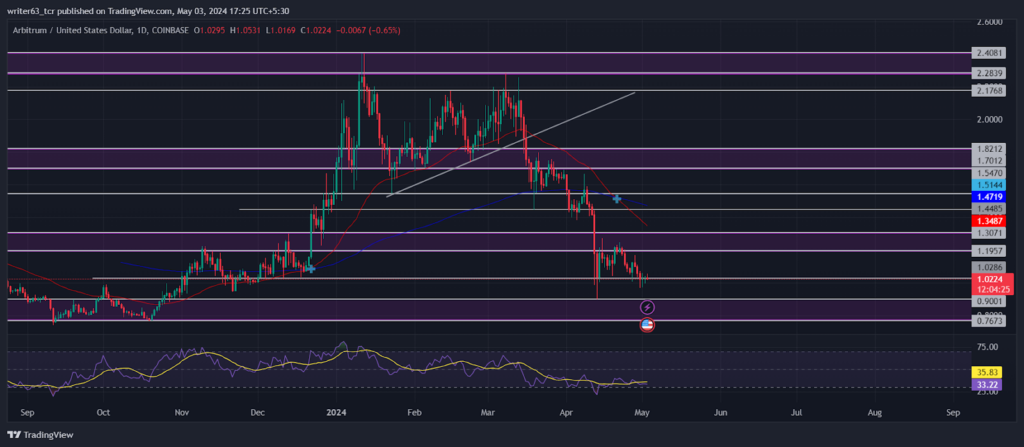
Task: Click the red 1.3487 moving average label
Action: click(987, 221)
